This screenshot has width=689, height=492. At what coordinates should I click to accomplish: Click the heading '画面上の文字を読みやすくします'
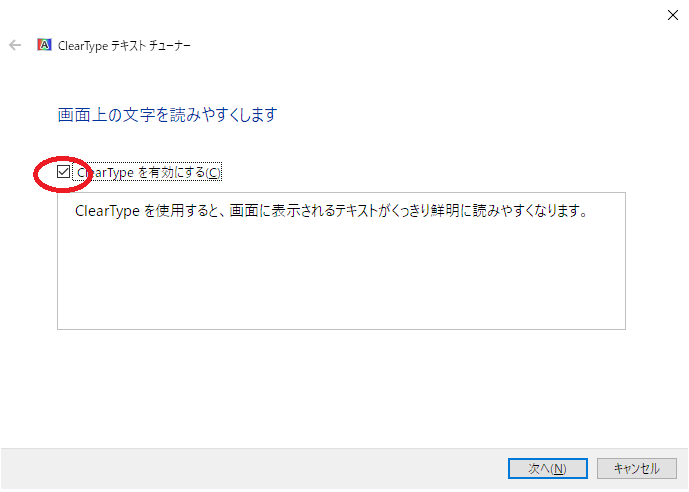pos(167,115)
